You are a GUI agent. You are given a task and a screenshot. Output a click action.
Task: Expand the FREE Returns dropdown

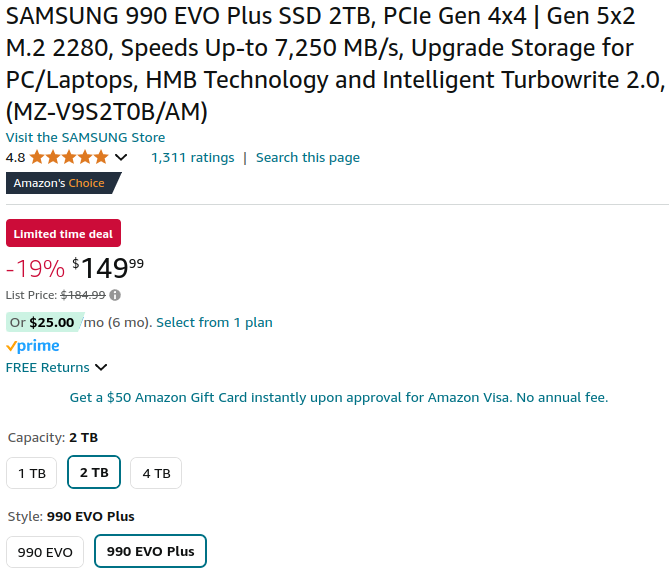pyautogui.click(x=101, y=368)
